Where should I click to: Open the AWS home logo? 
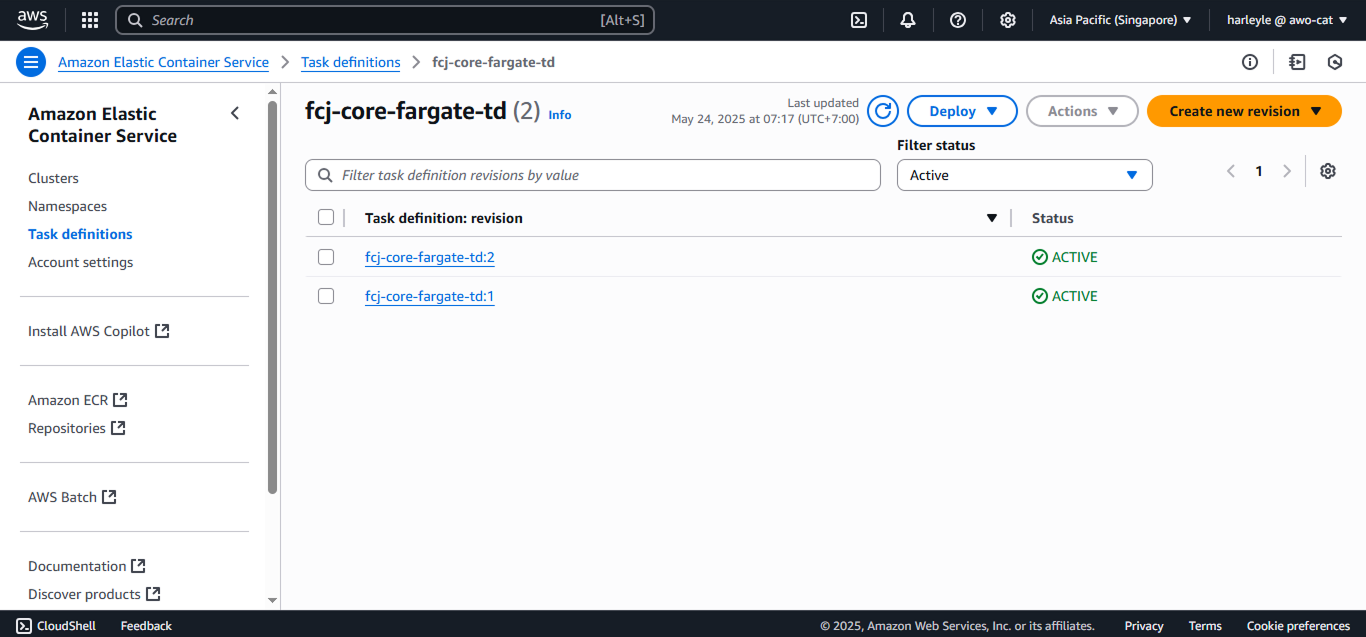click(x=32, y=19)
